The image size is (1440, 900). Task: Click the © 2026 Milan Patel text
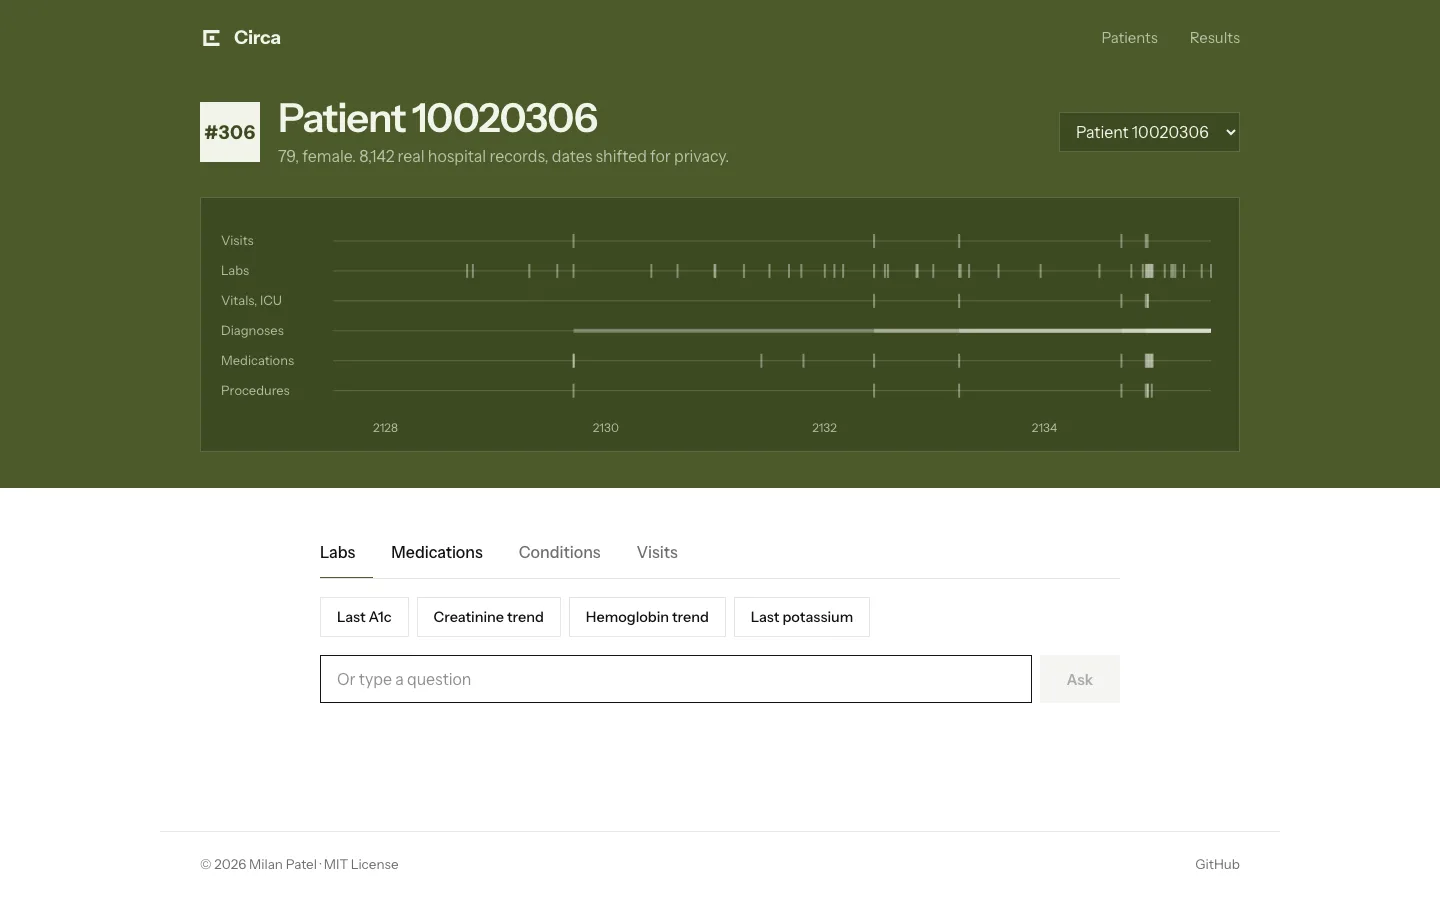click(x=258, y=864)
